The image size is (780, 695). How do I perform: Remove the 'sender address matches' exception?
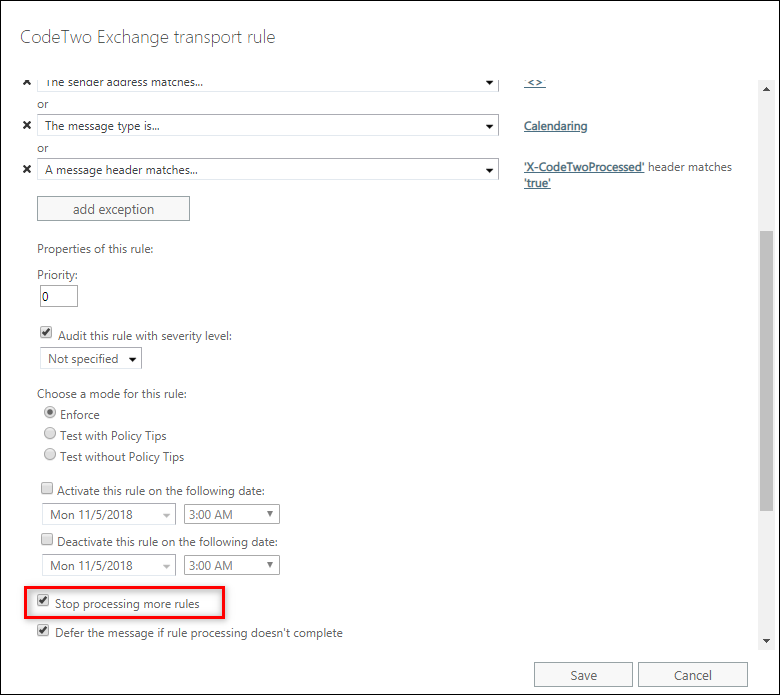[27, 83]
